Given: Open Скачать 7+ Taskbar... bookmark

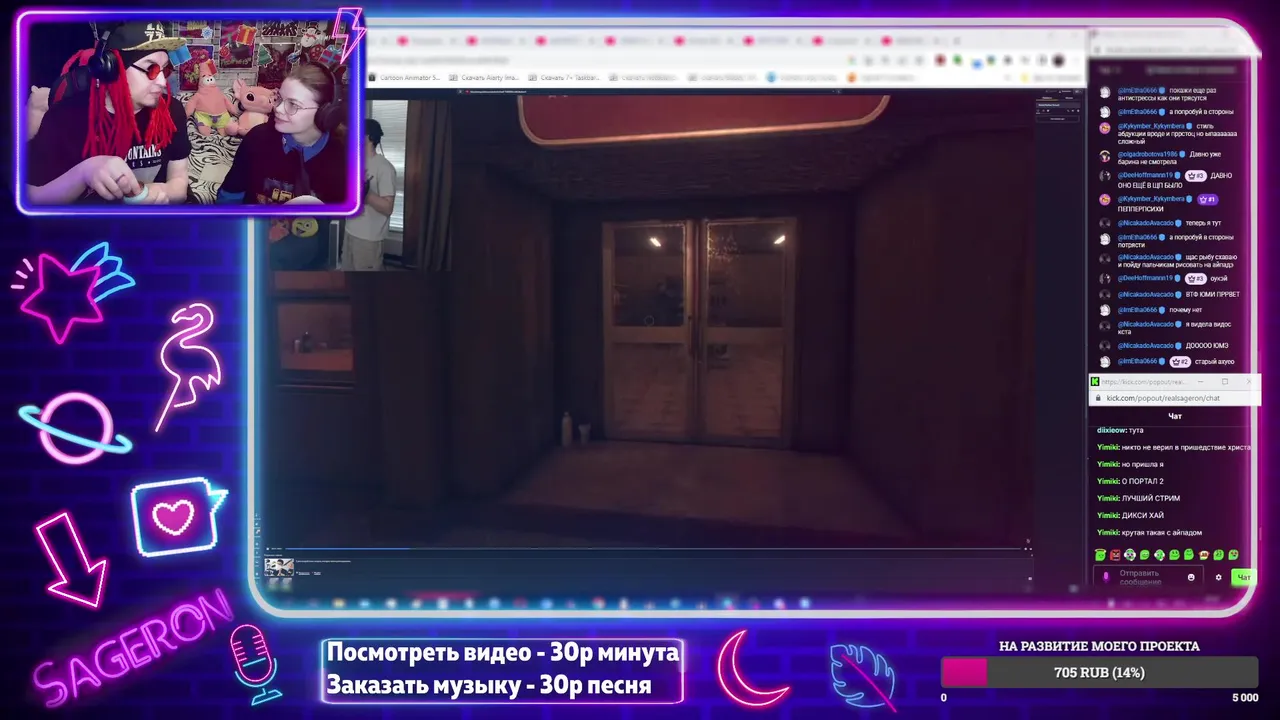Looking at the screenshot, I should click(564, 77).
